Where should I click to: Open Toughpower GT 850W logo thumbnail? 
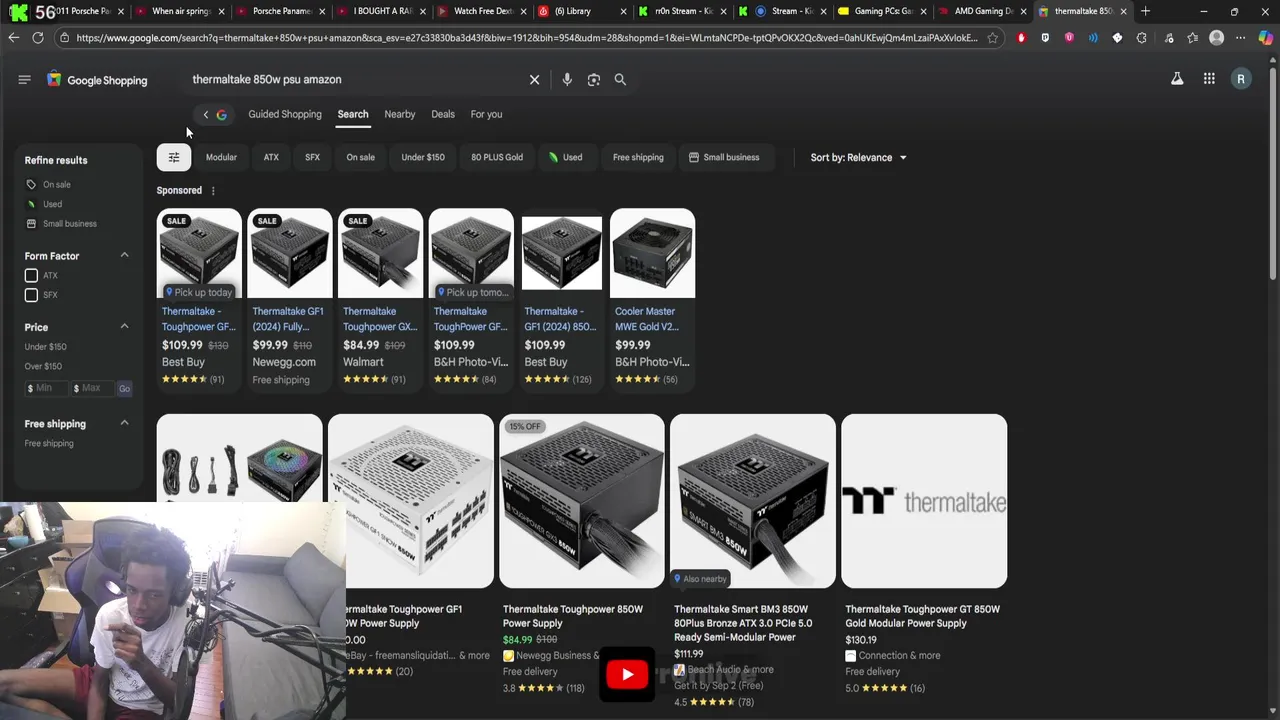coord(924,501)
